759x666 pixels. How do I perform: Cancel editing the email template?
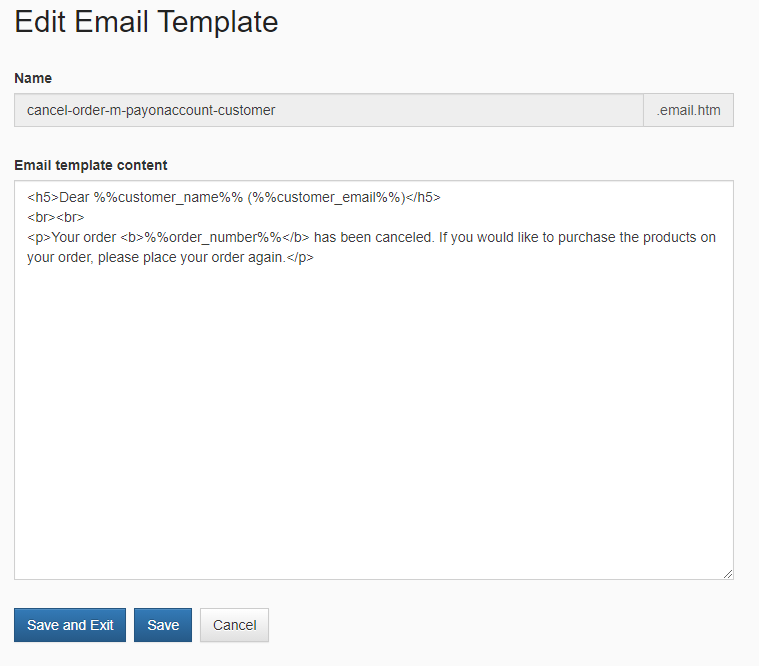coord(234,625)
